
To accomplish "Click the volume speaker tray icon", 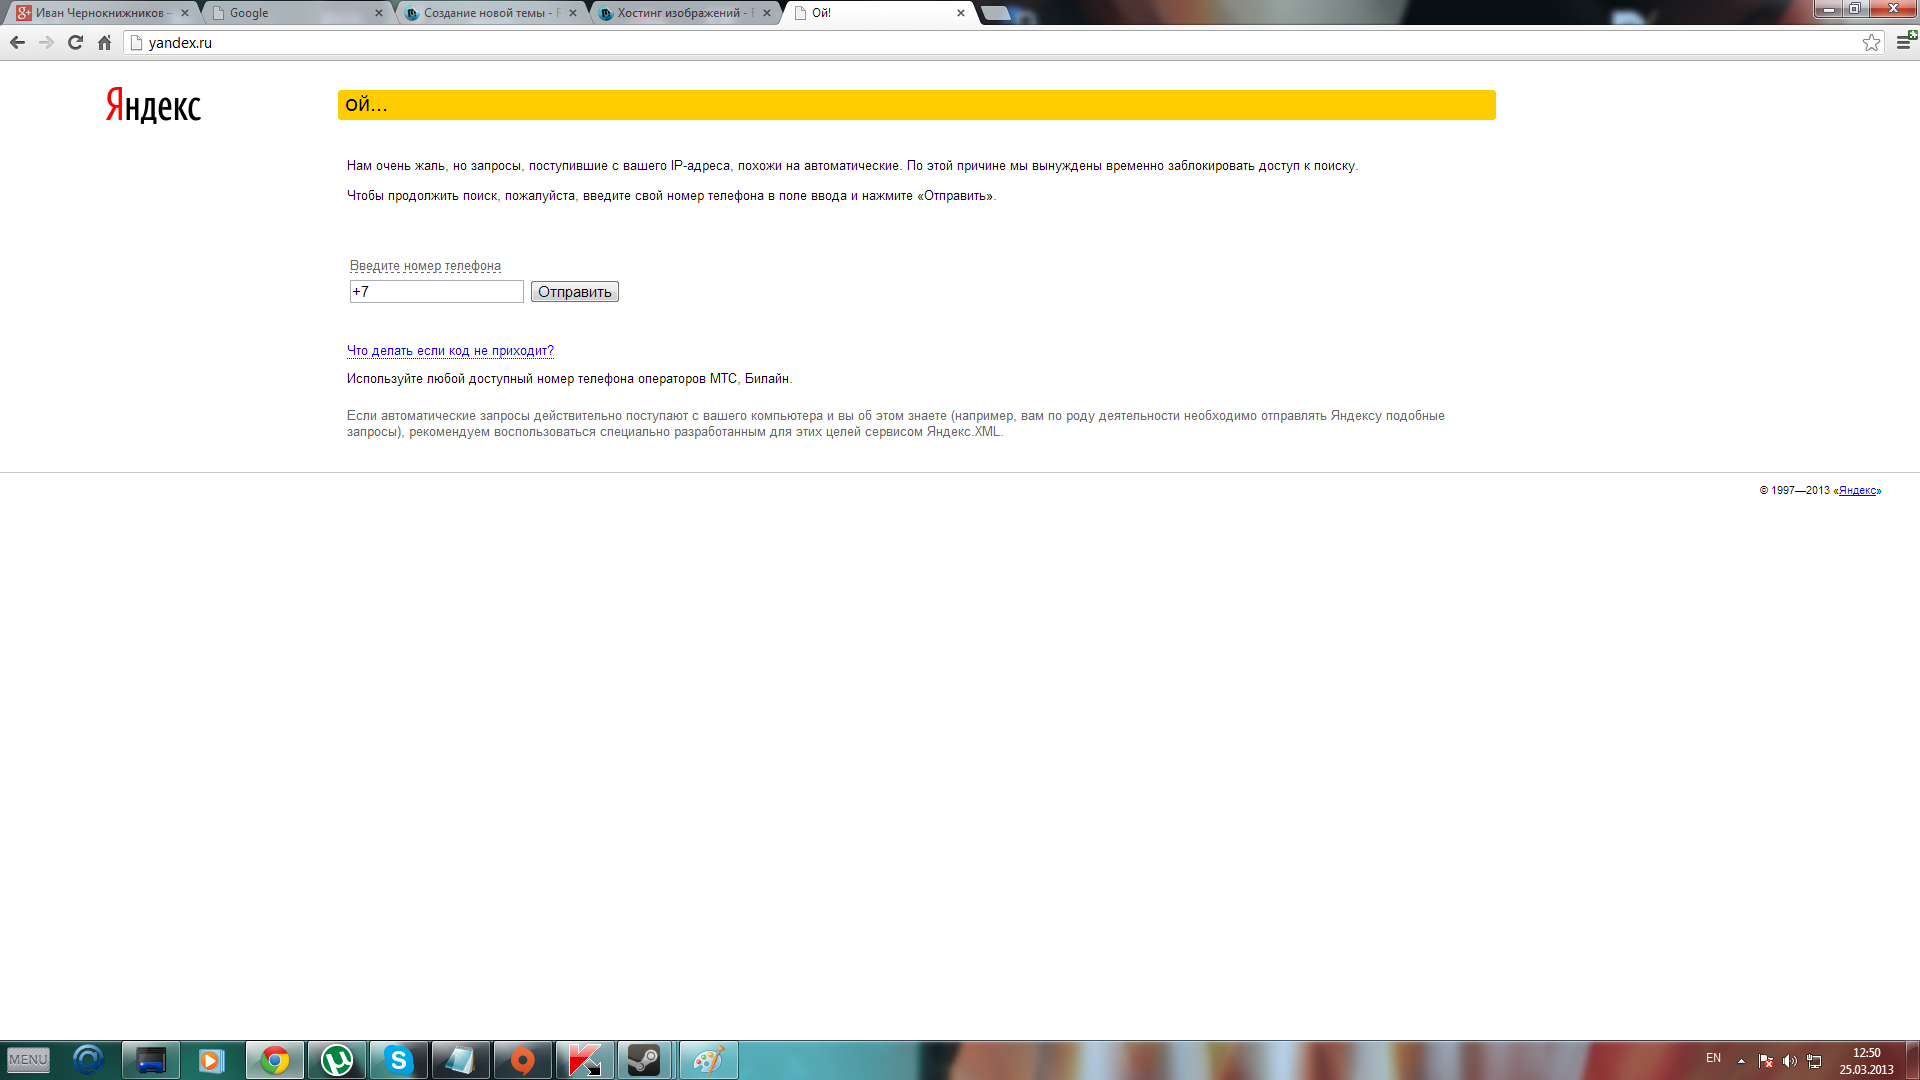I will [1790, 1061].
